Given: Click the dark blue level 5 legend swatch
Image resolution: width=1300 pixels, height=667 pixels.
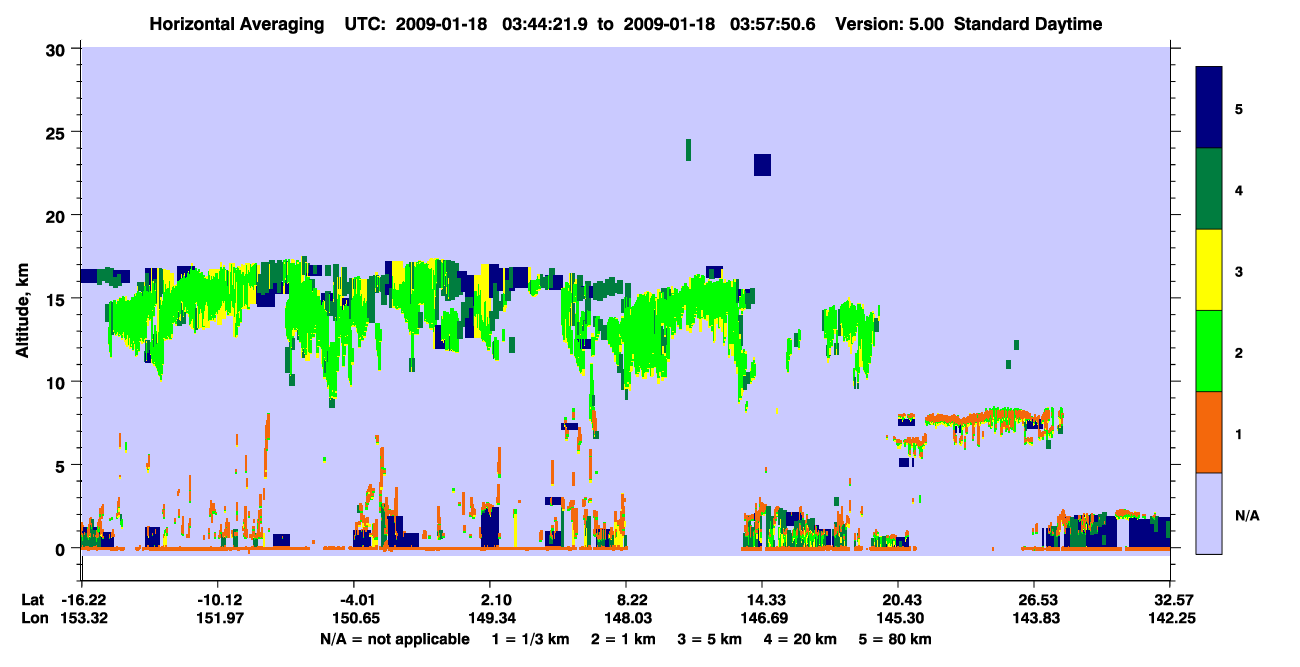Looking at the screenshot, I should click(x=1209, y=108).
